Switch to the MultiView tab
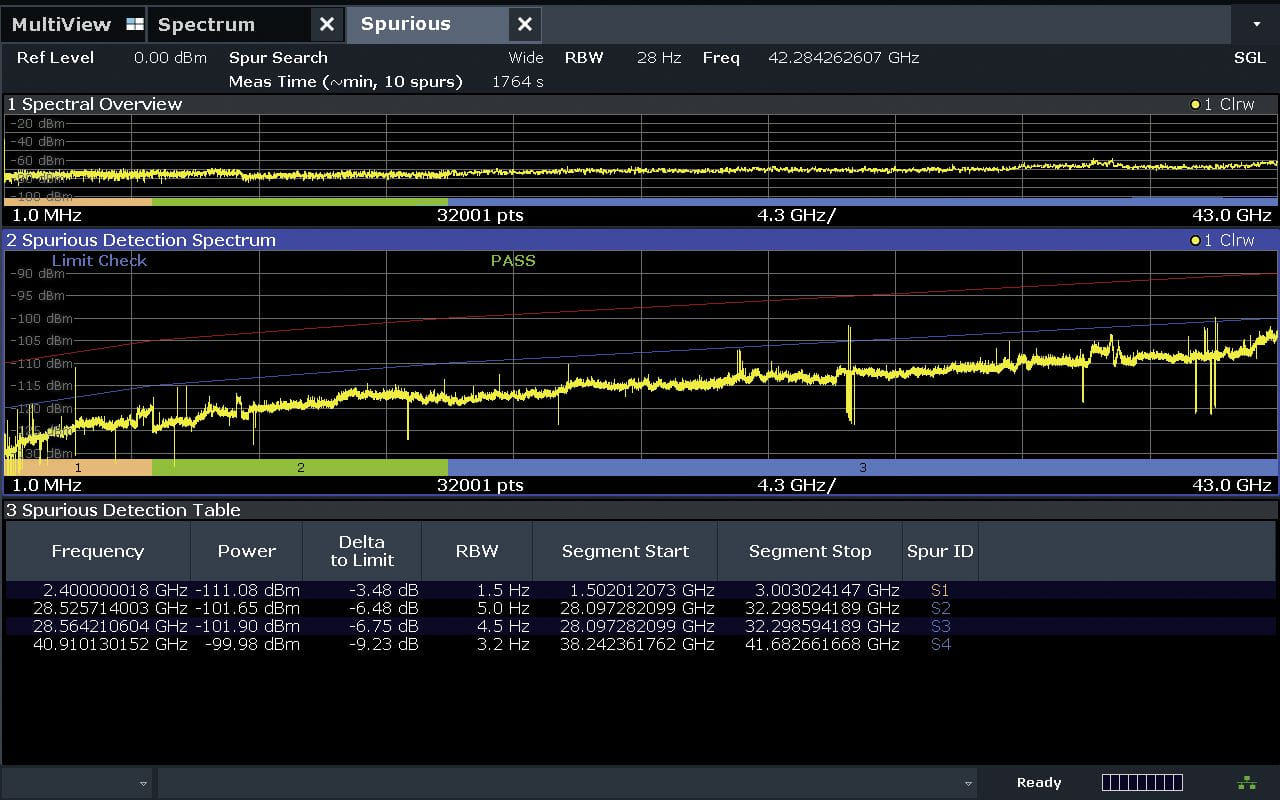This screenshot has width=1280, height=800. coord(61,25)
